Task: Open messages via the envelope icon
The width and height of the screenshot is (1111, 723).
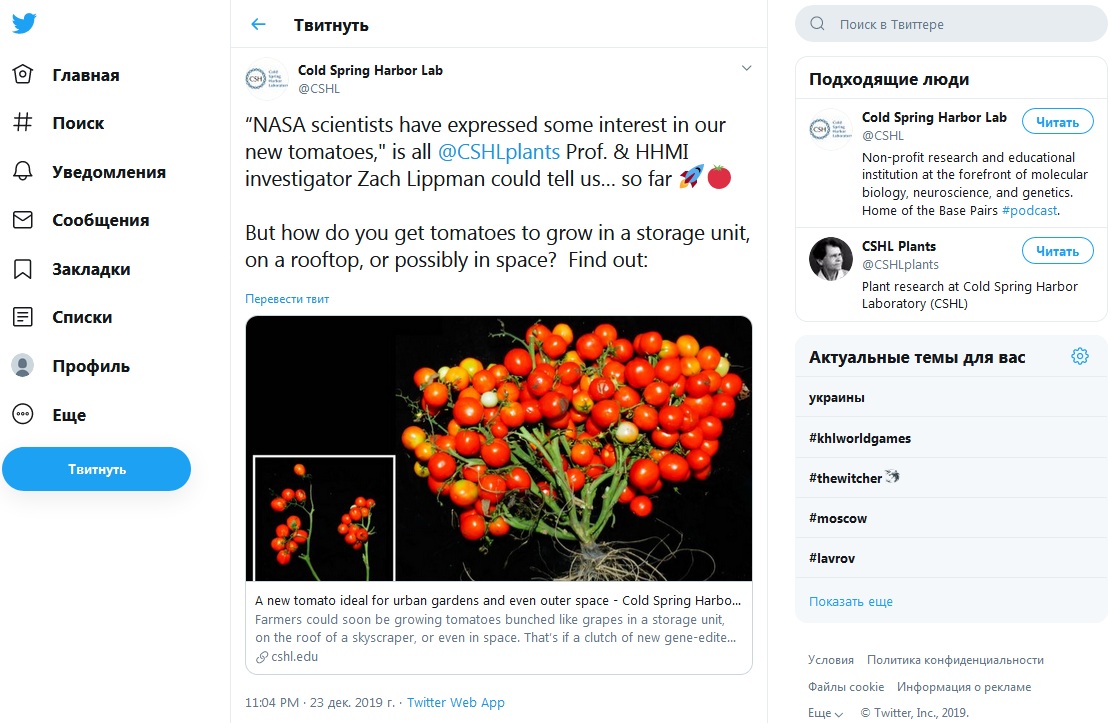Action: click(23, 220)
